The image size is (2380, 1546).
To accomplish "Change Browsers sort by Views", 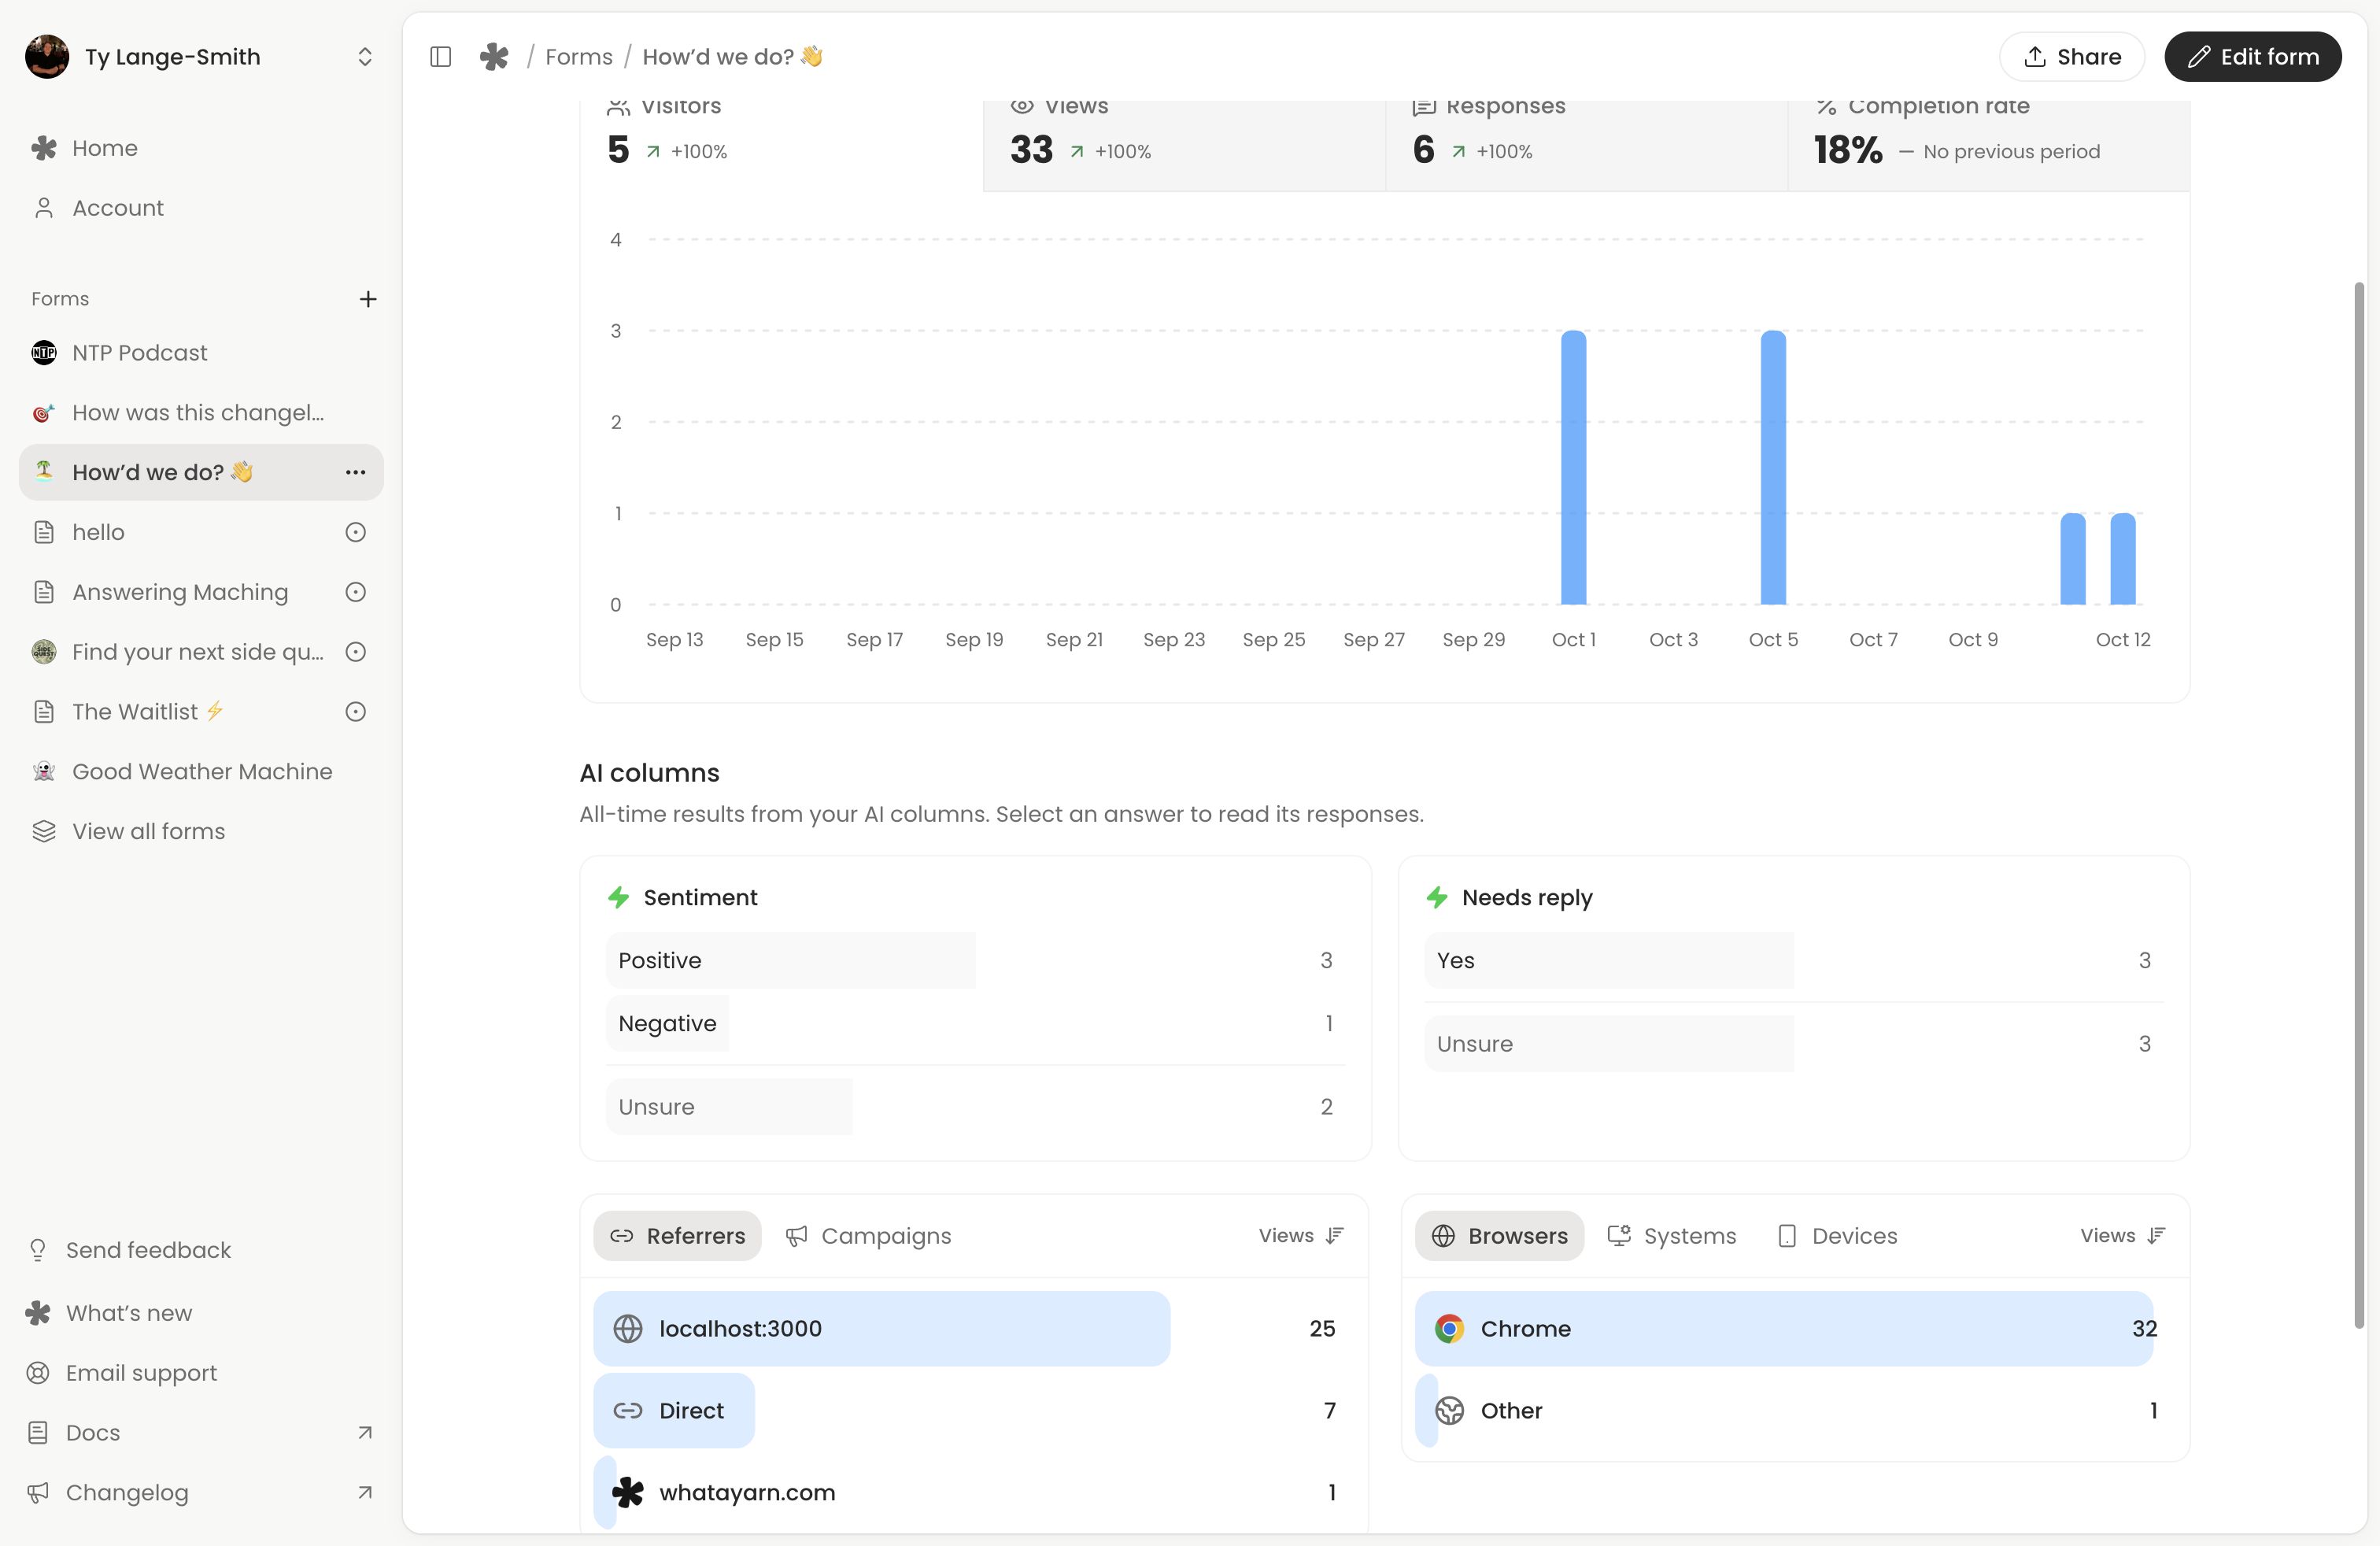I will 2123,1236.
